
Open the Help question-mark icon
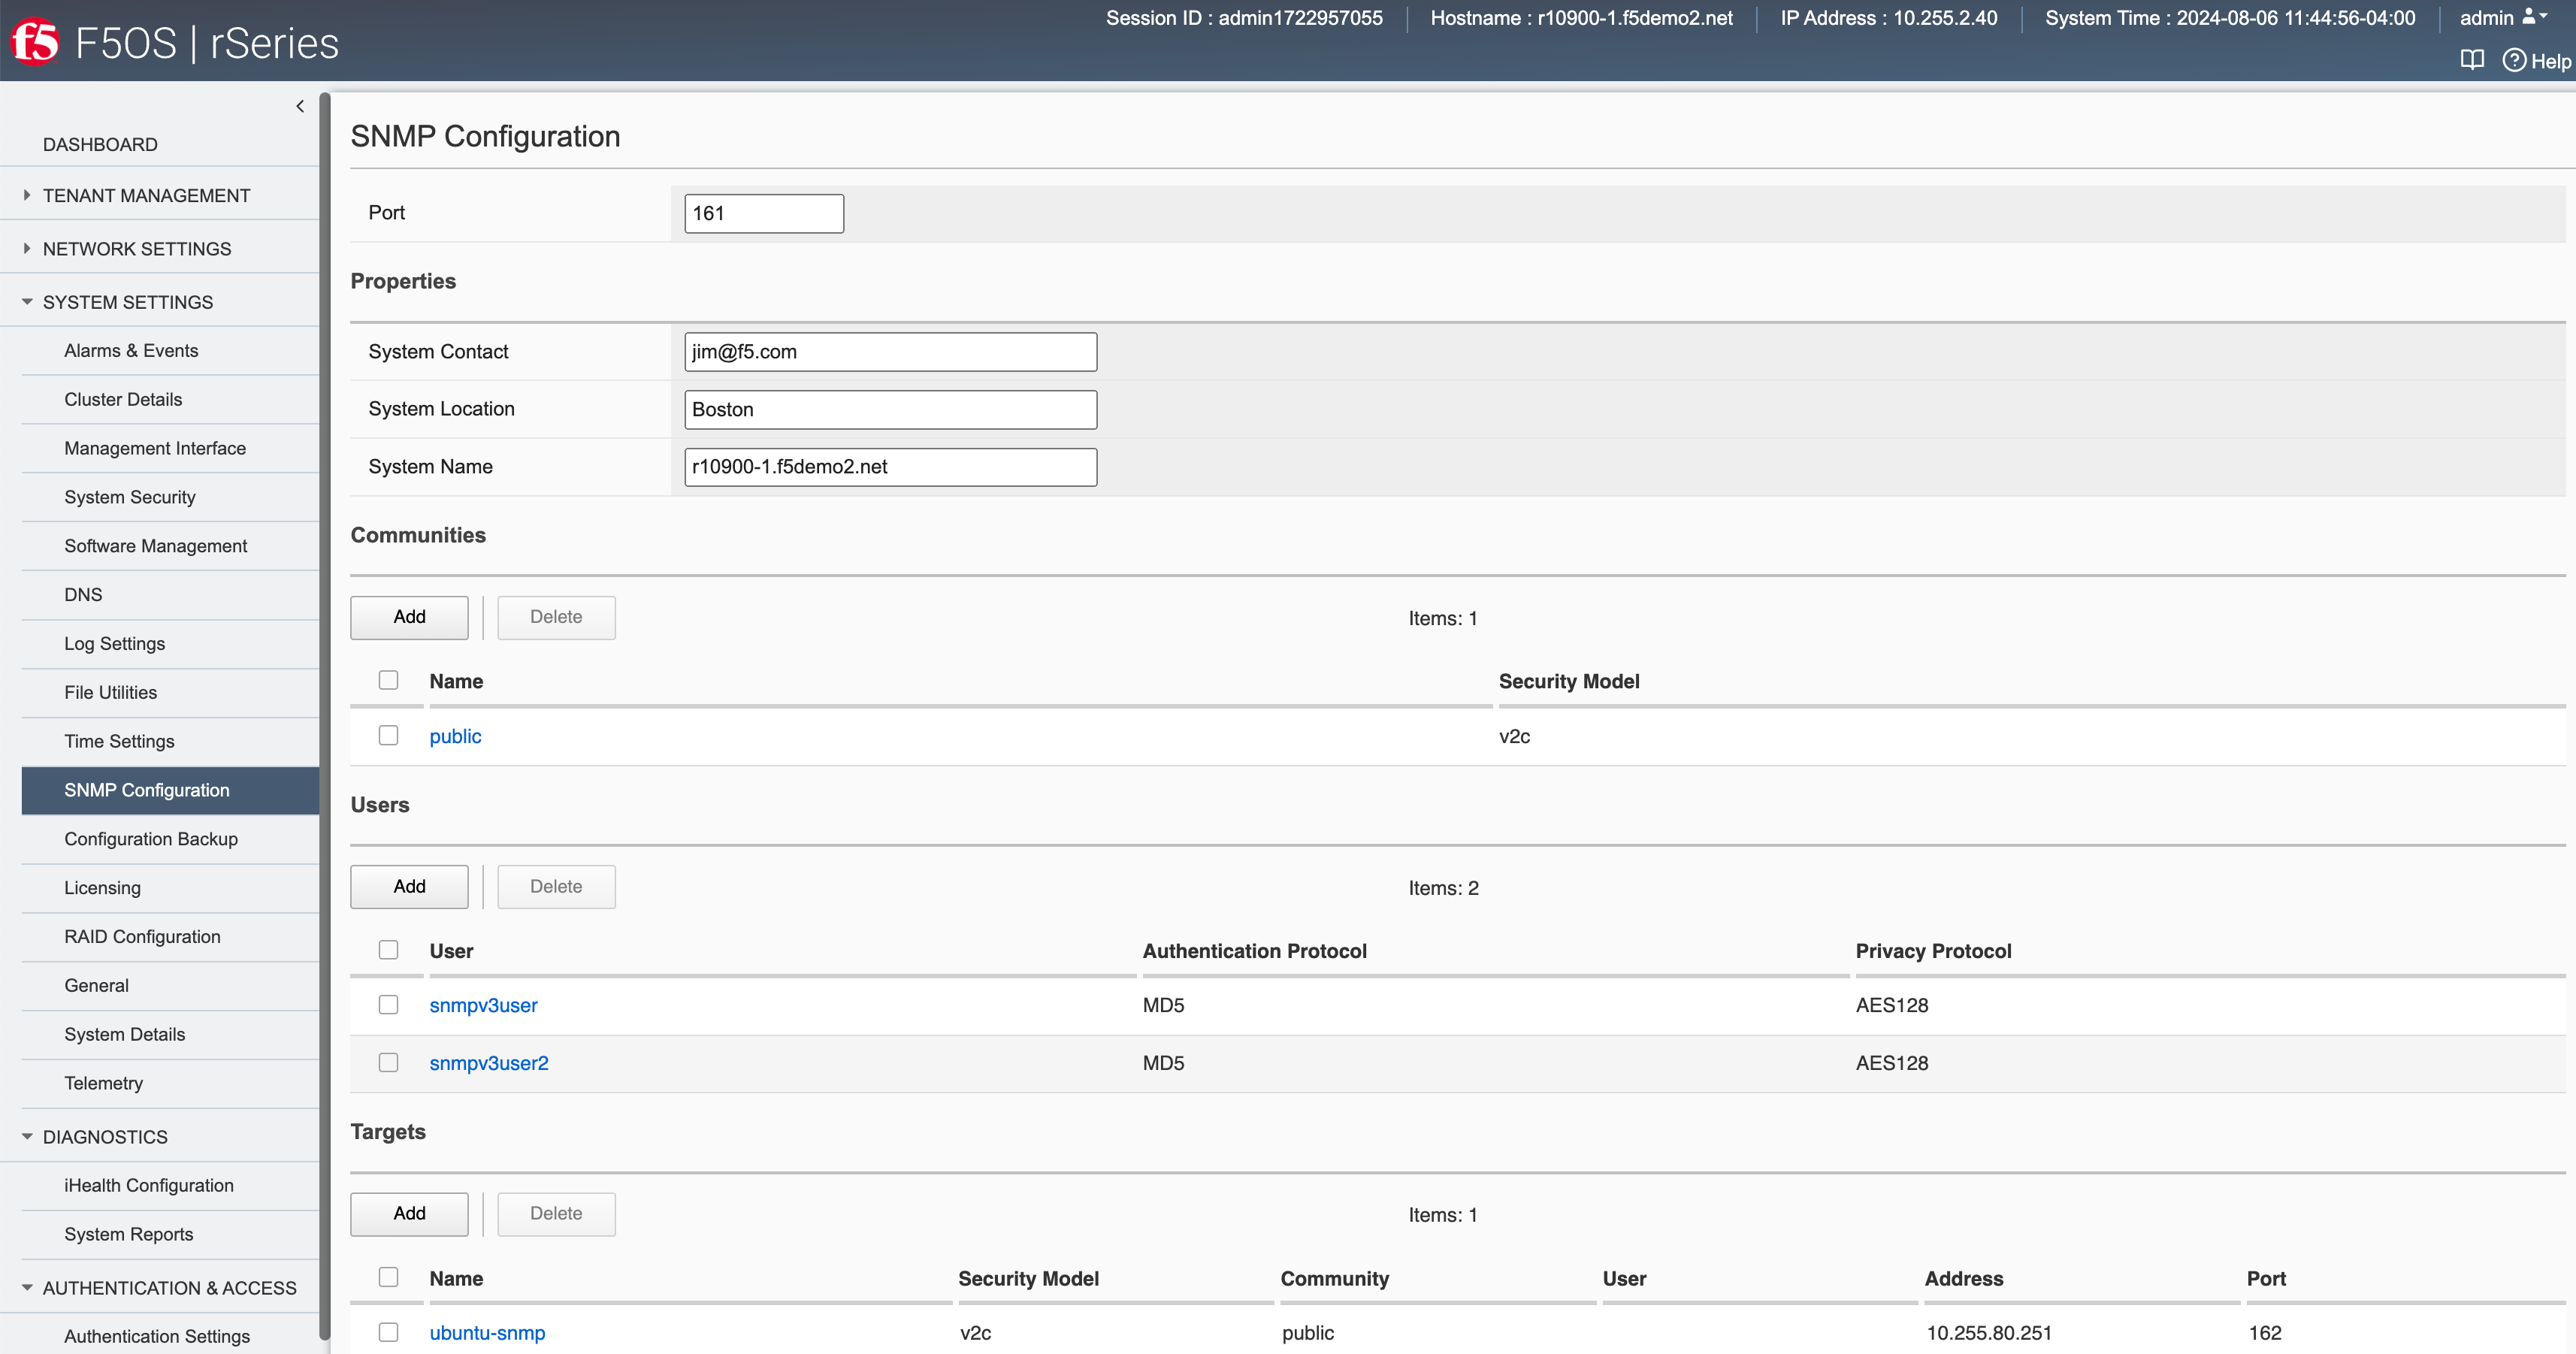[x=2515, y=61]
